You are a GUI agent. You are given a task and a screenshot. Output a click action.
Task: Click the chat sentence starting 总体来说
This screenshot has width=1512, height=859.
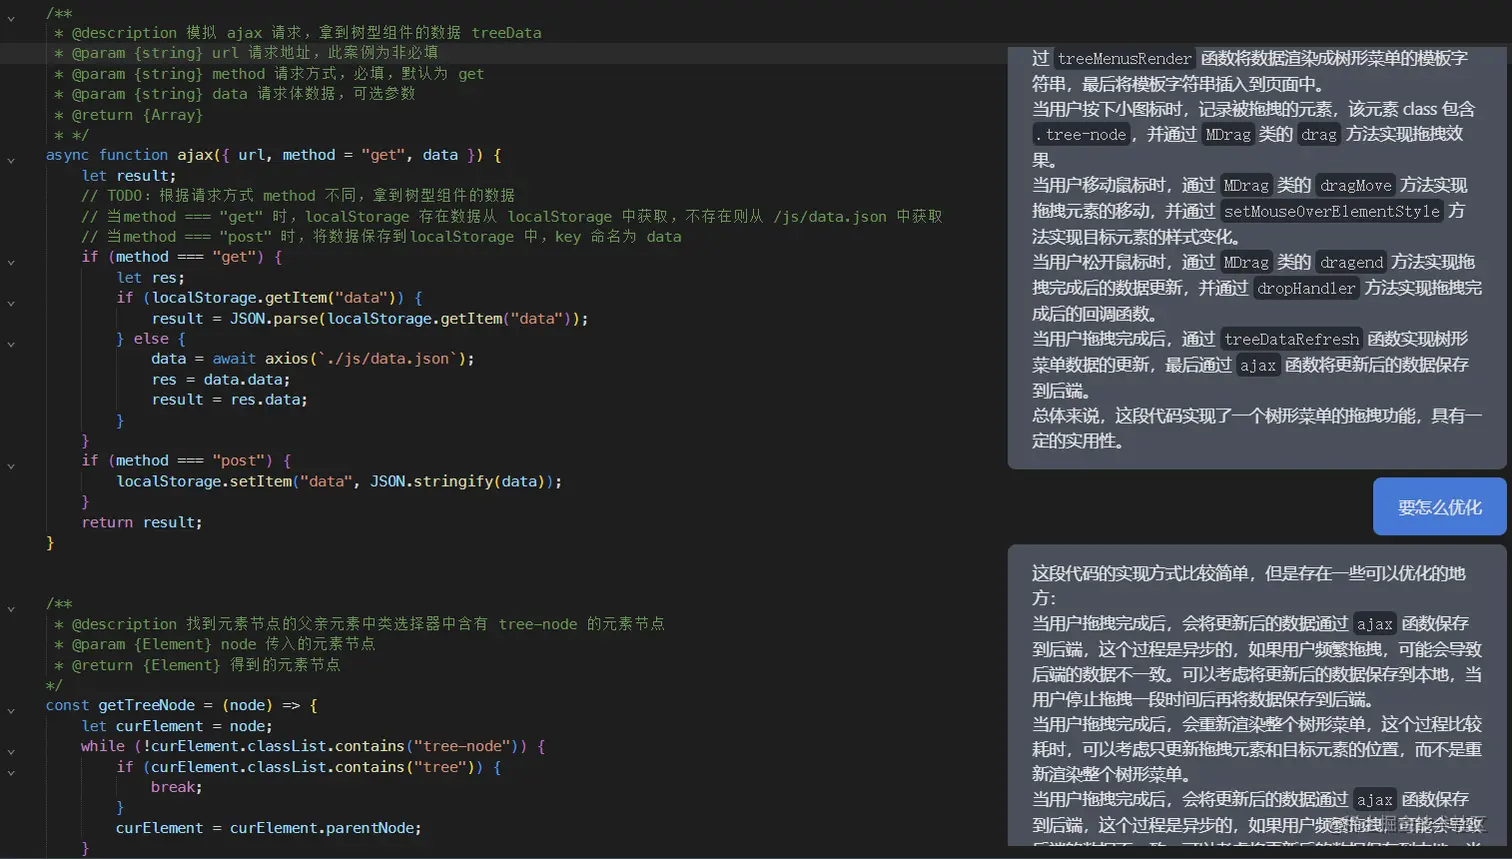(1257, 428)
